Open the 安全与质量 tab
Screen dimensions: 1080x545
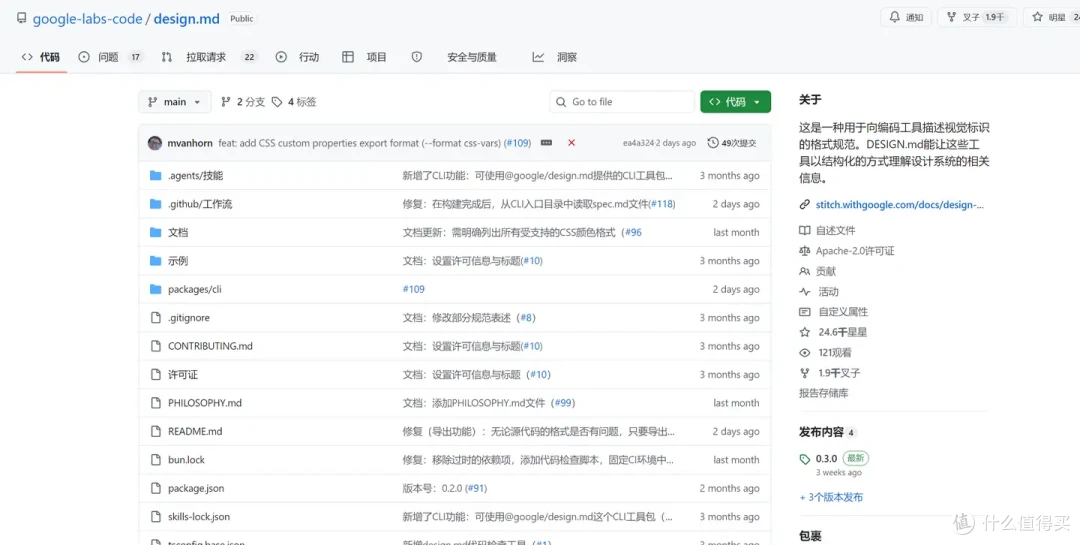tap(455, 57)
